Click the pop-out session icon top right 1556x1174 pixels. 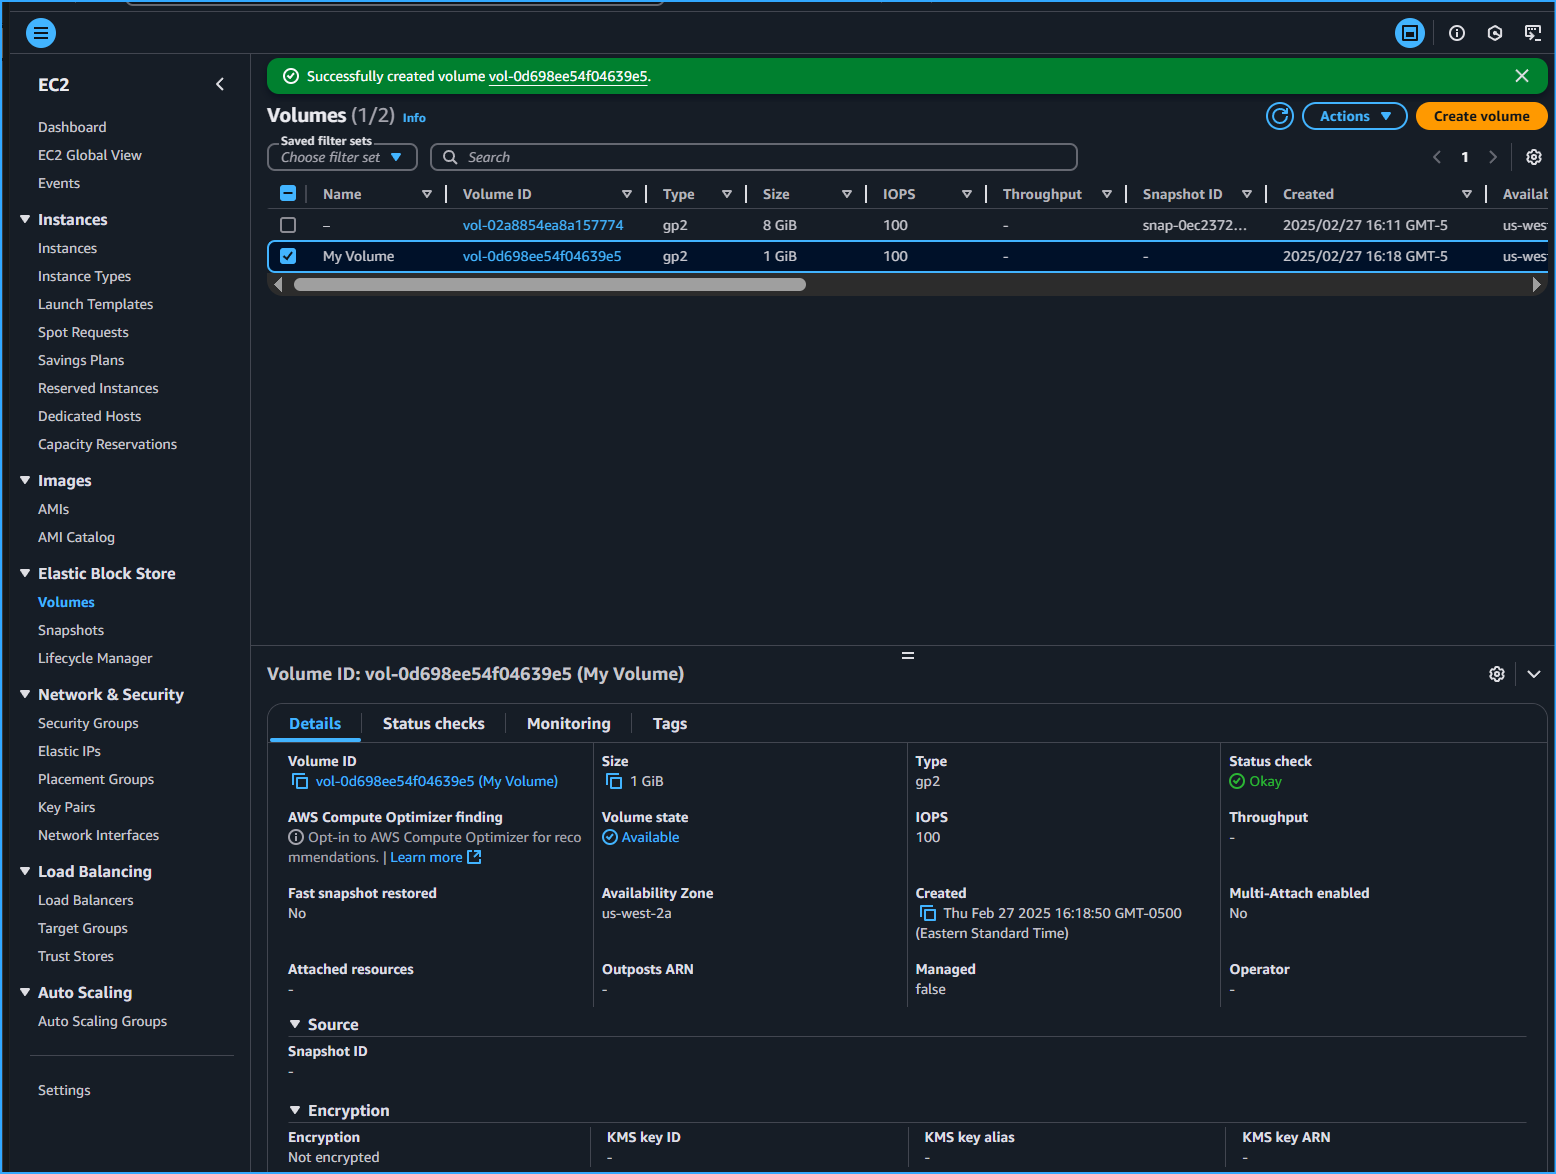1533,33
